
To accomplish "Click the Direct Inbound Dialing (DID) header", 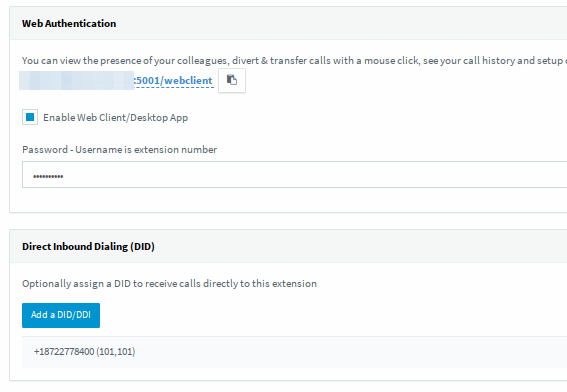I will 88,247.
